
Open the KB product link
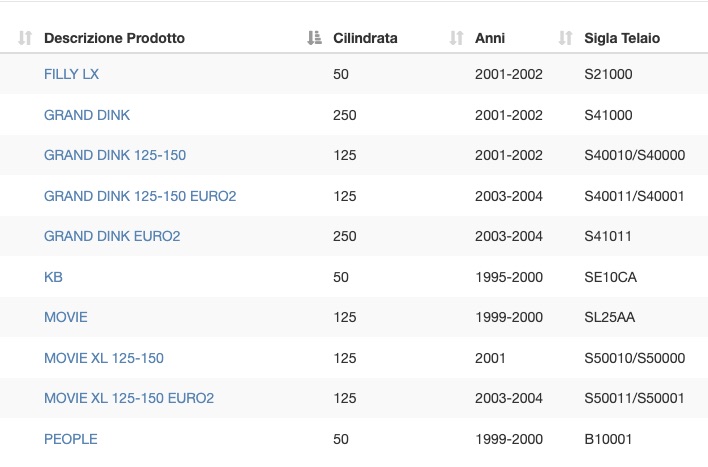pyautogui.click(x=53, y=277)
